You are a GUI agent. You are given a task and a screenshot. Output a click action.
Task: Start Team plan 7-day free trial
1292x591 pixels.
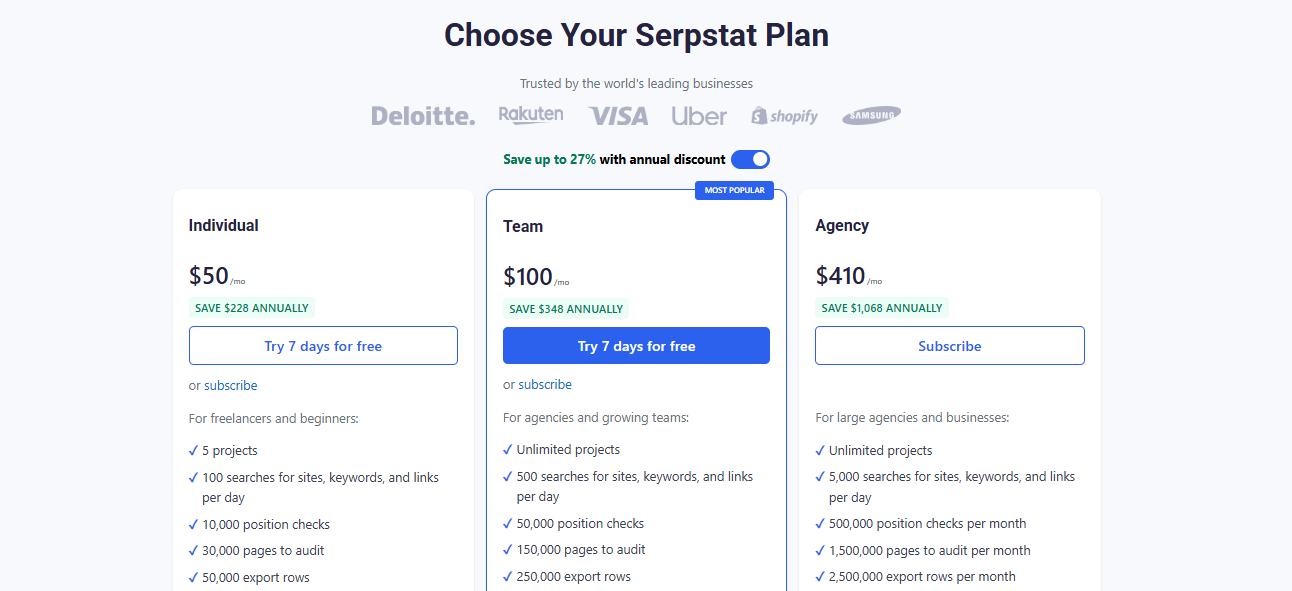636,346
